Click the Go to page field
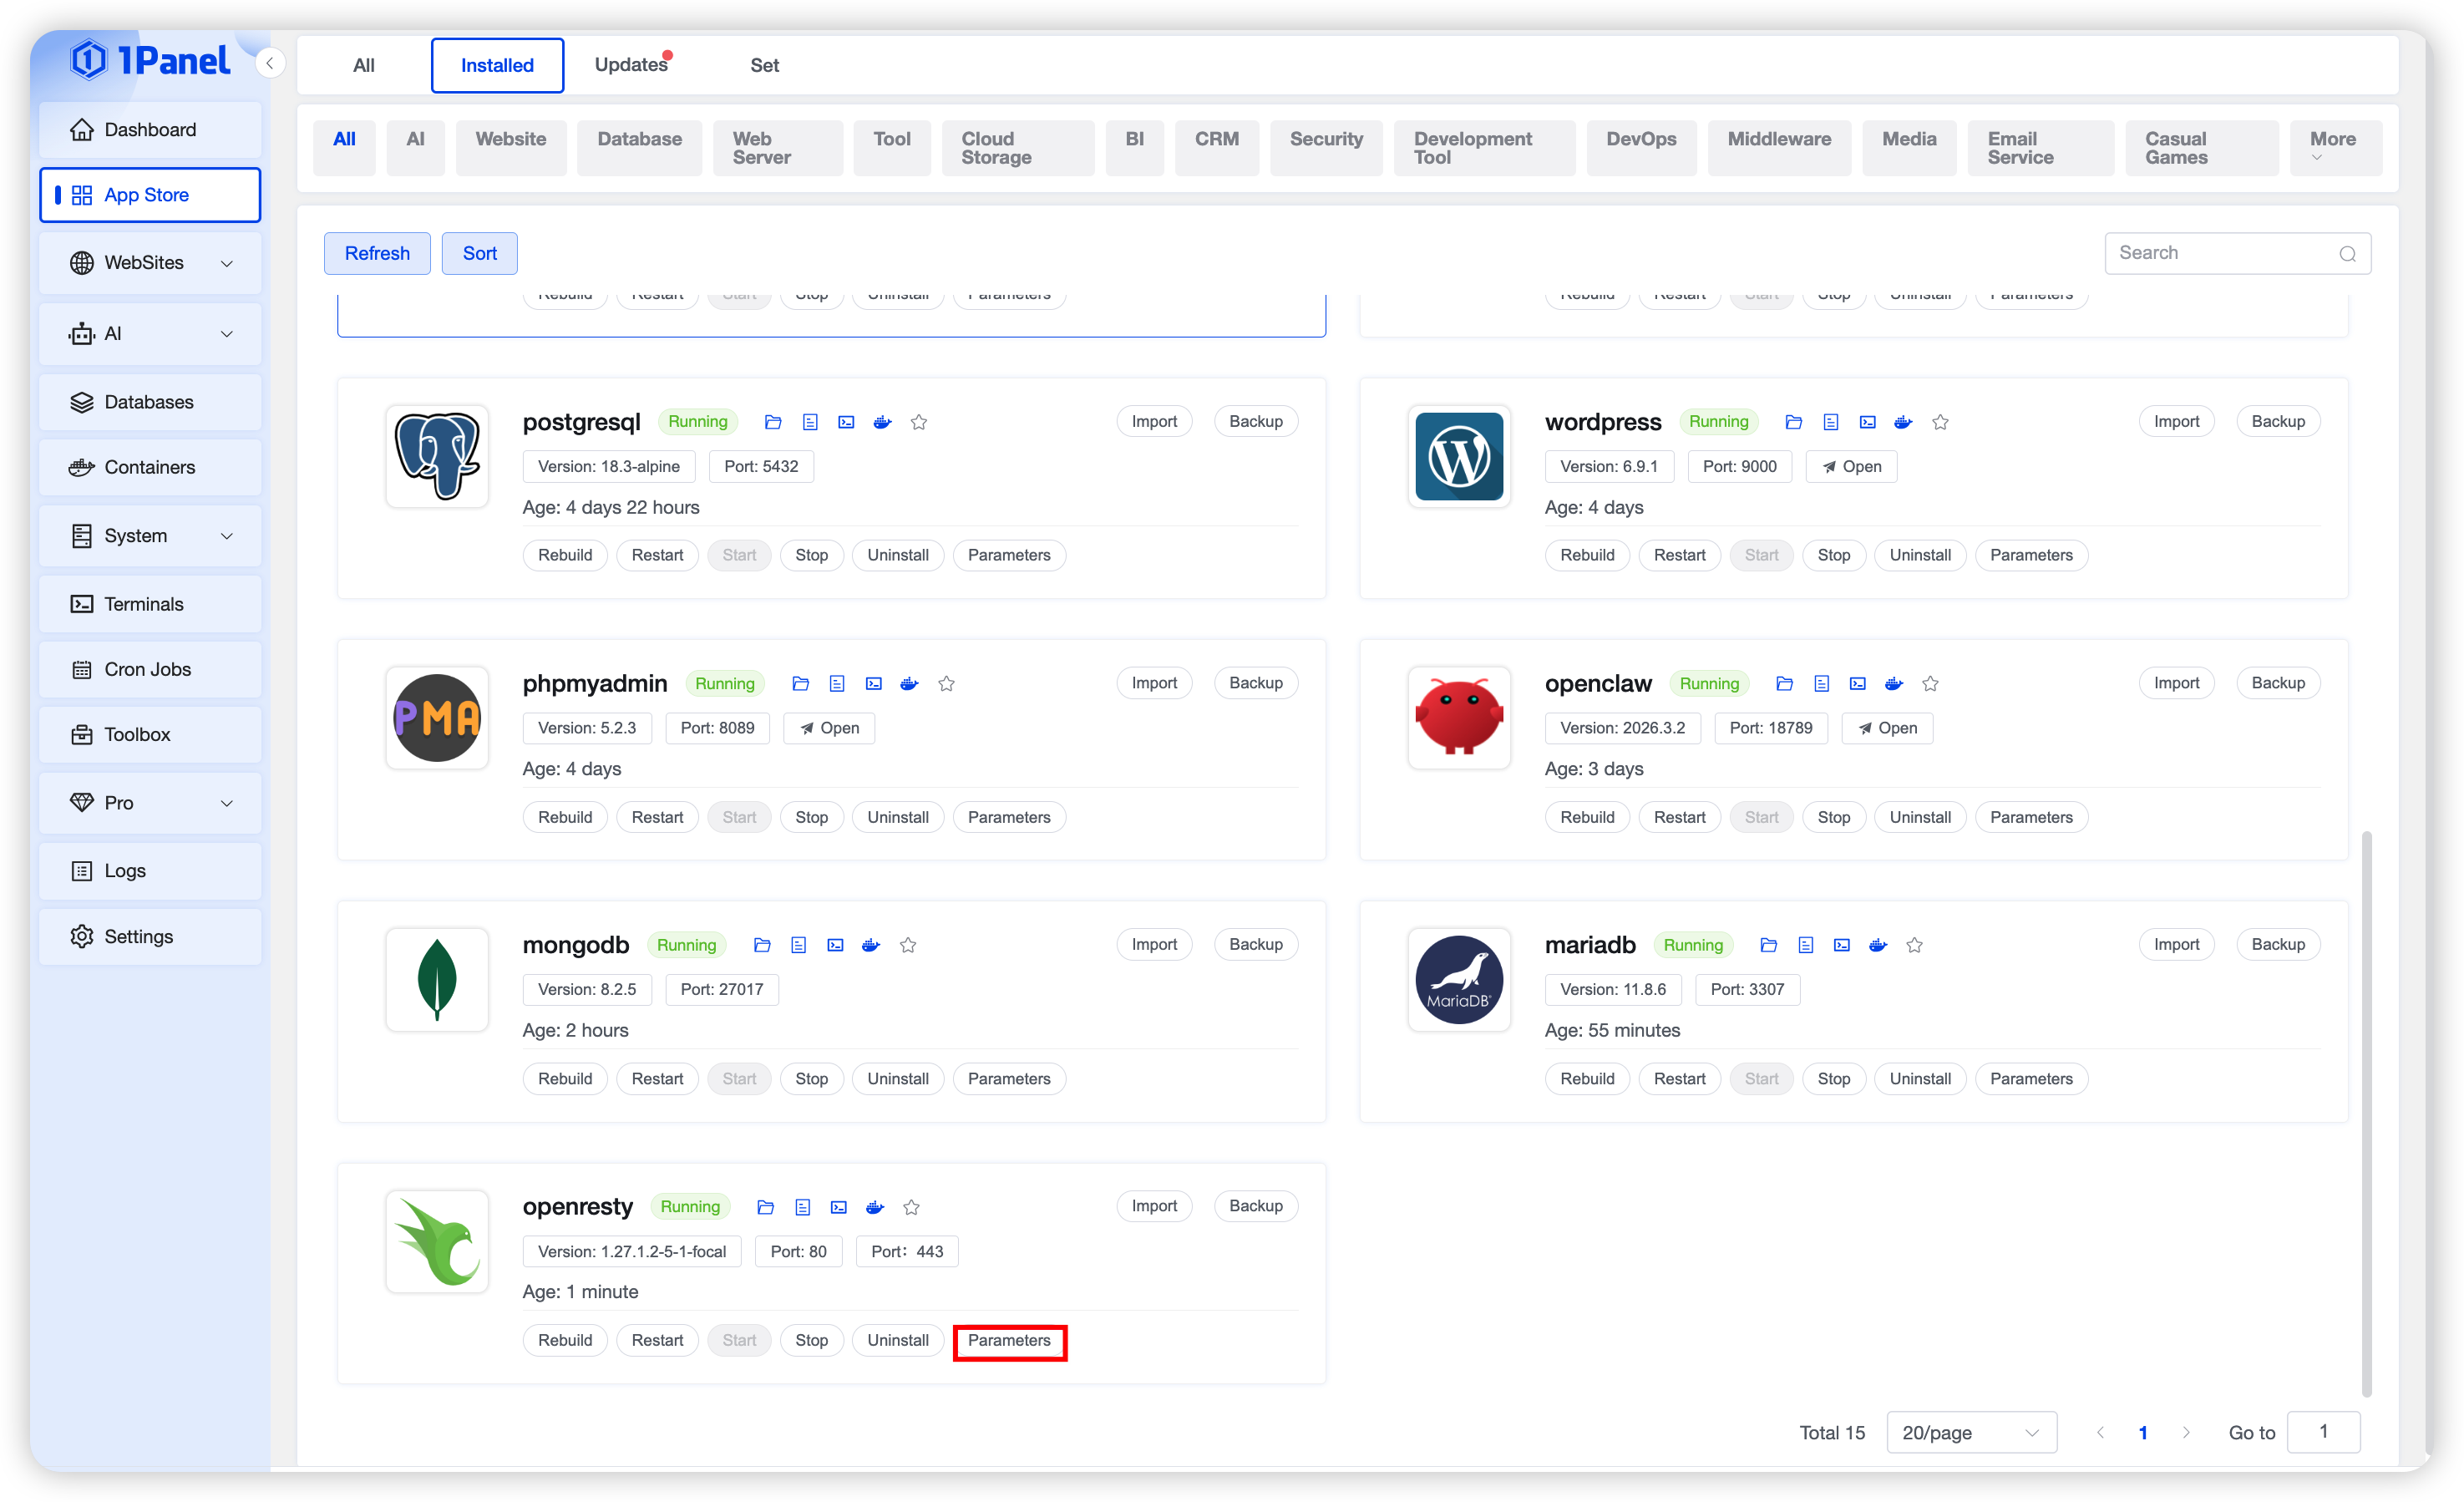The image size is (2464, 1502). click(2323, 1432)
